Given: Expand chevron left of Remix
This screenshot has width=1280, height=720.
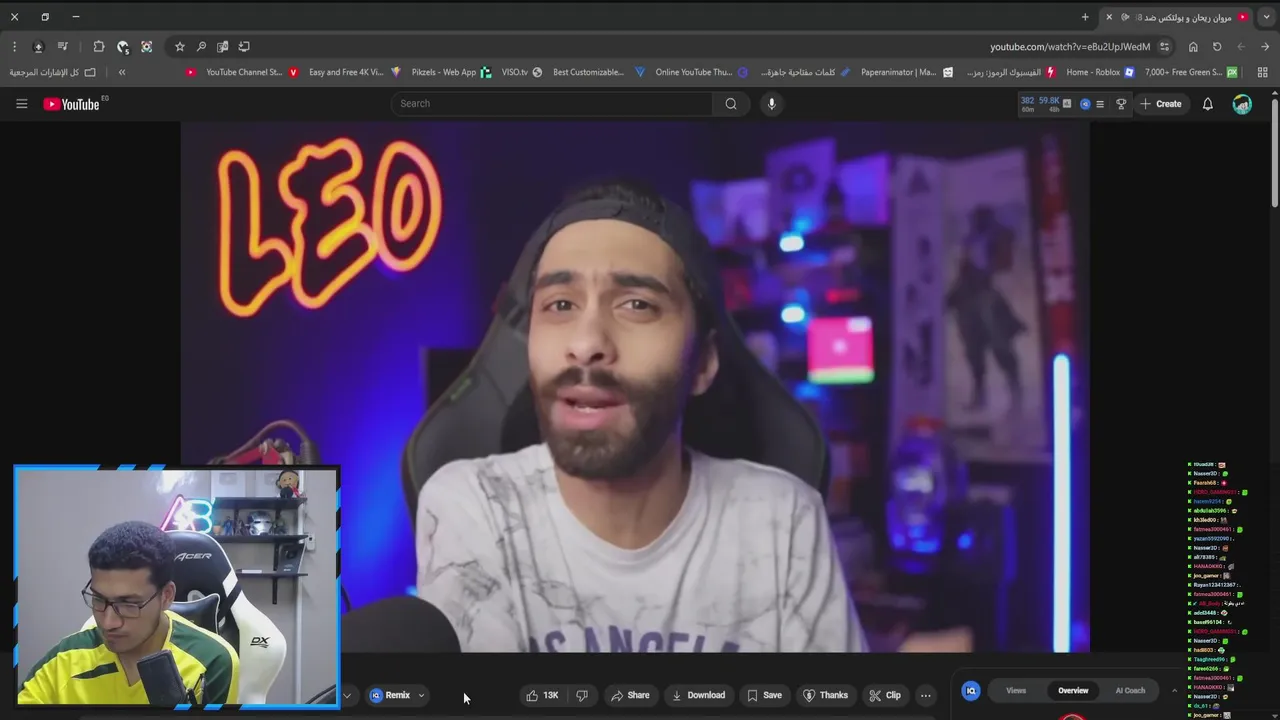Looking at the screenshot, I should pos(347,695).
